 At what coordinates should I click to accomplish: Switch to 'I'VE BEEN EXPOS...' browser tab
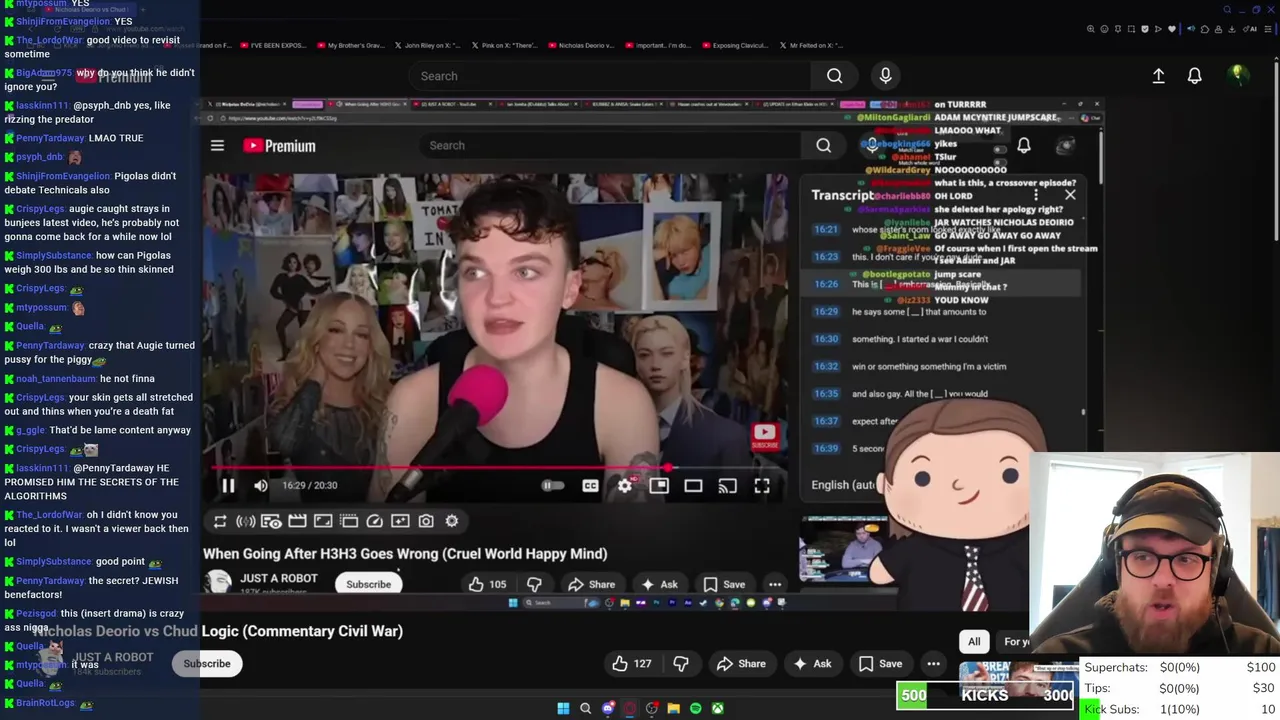[x=272, y=45]
